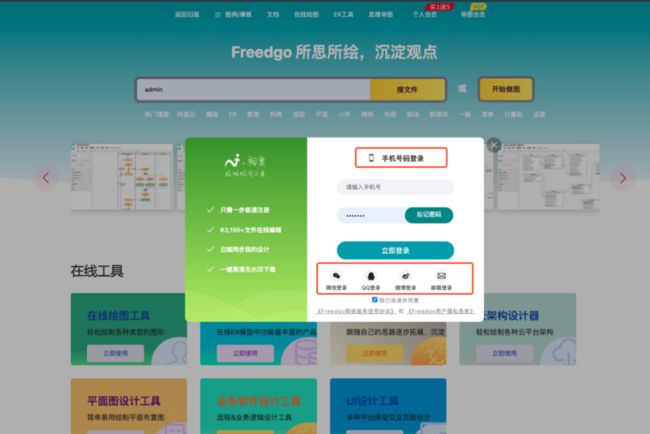Viewport: 650px width, 434px height.
Task: Click the QQ penguin login icon
Action: (x=371, y=276)
